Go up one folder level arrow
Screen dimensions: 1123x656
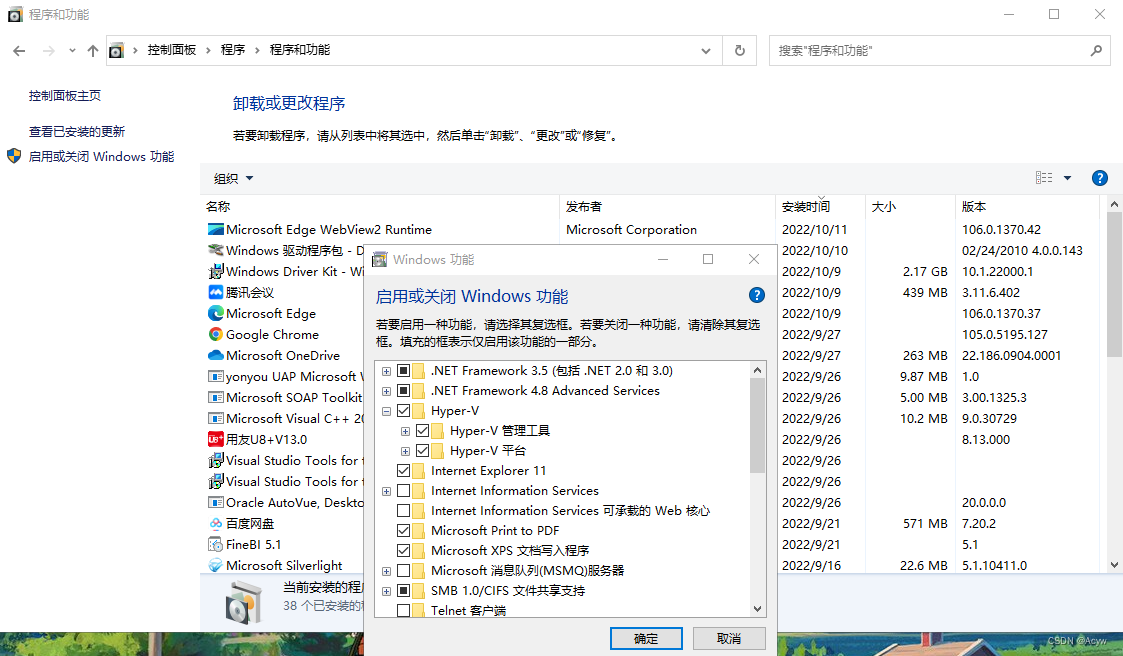coord(93,51)
